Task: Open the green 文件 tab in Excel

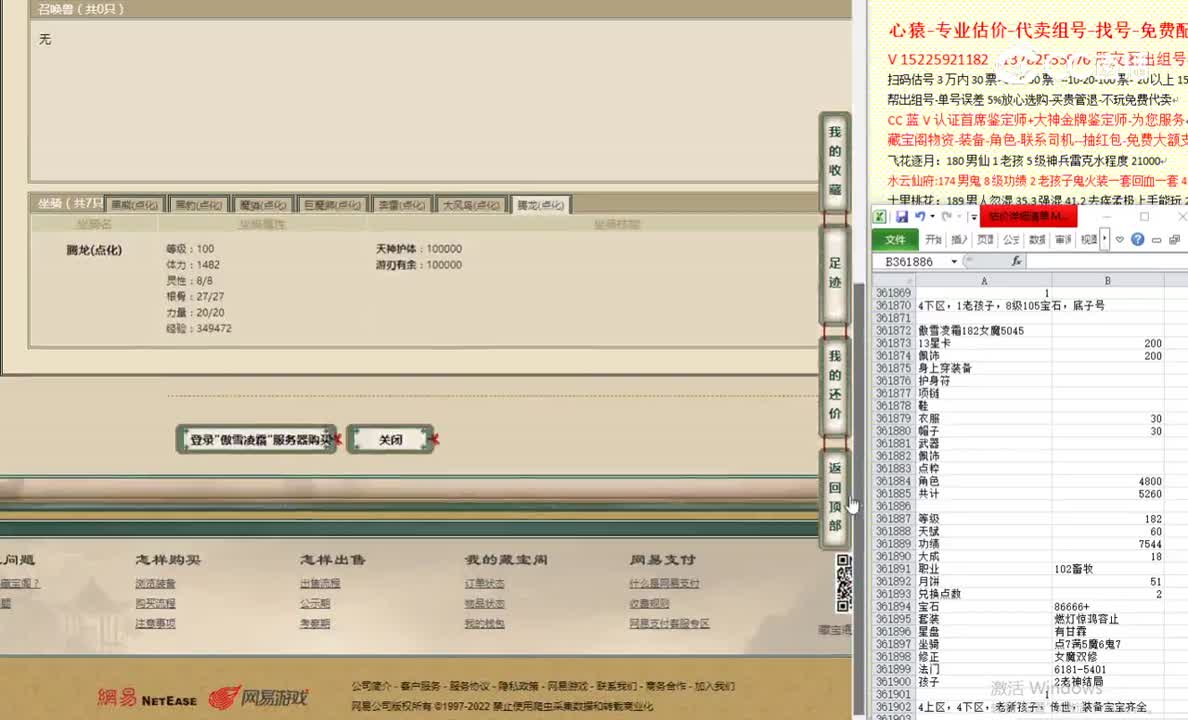Action: coord(895,240)
